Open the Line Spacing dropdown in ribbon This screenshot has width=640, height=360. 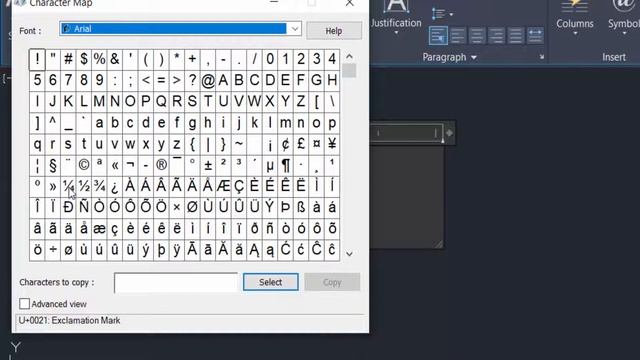442,14
